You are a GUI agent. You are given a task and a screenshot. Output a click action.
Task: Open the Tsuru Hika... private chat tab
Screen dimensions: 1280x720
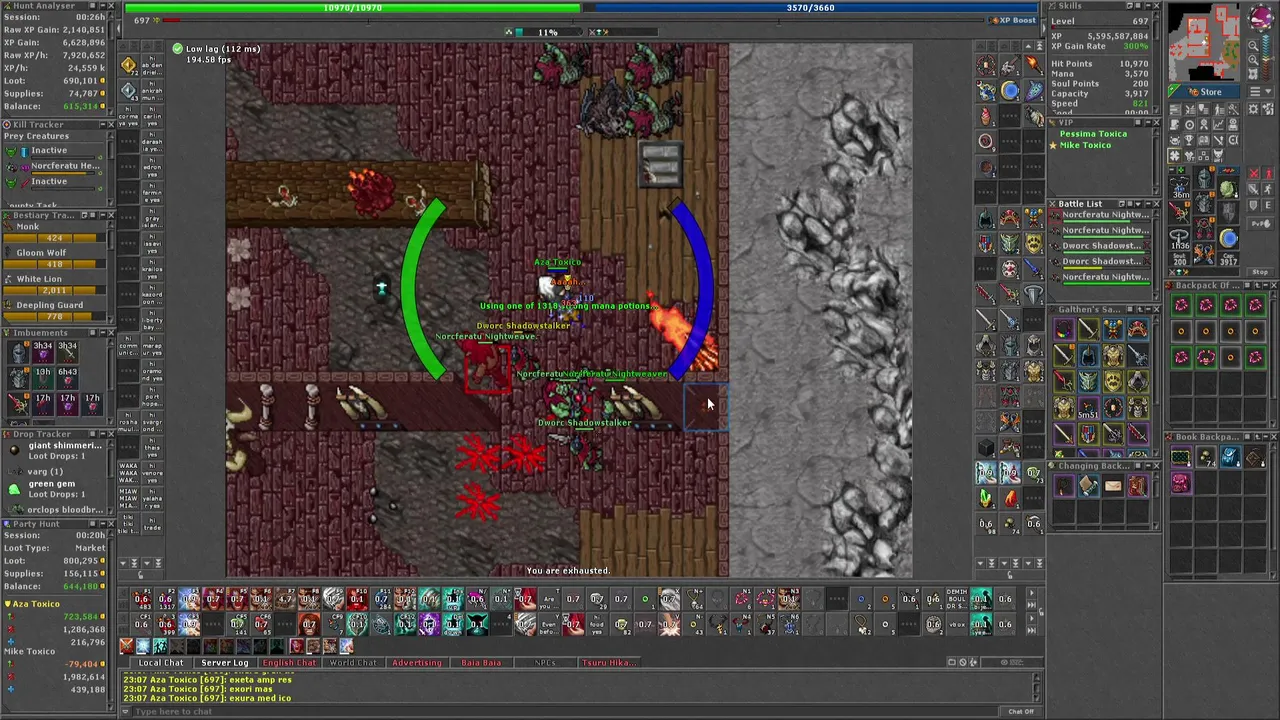pos(608,662)
